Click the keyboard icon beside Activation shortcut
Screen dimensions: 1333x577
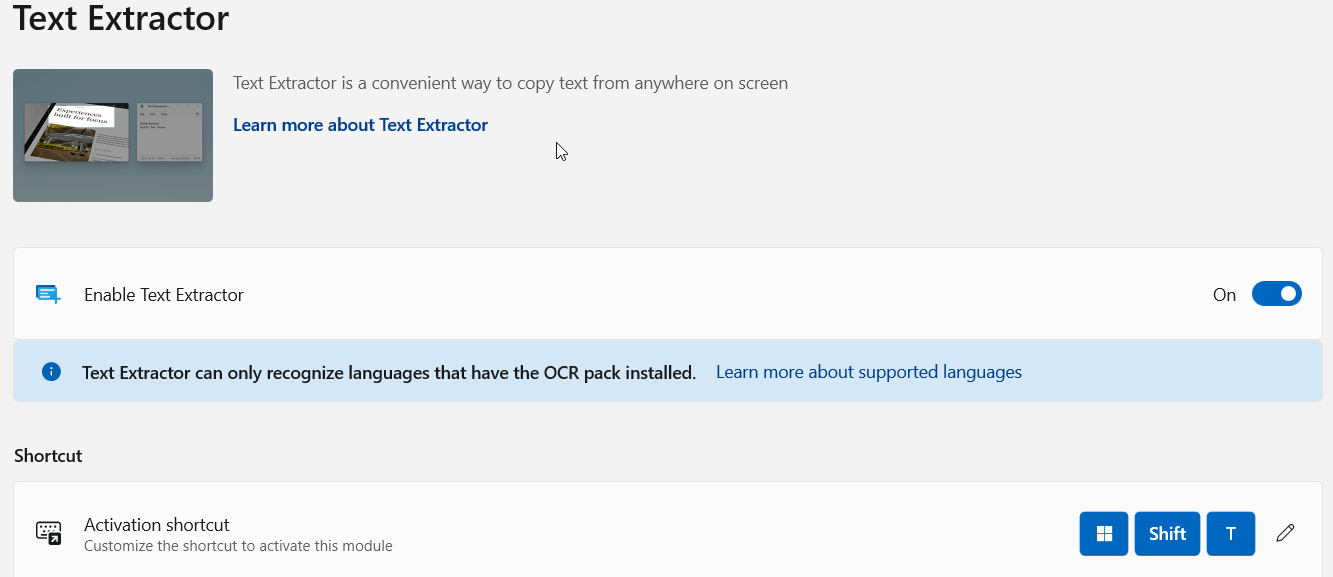pos(48,533)
